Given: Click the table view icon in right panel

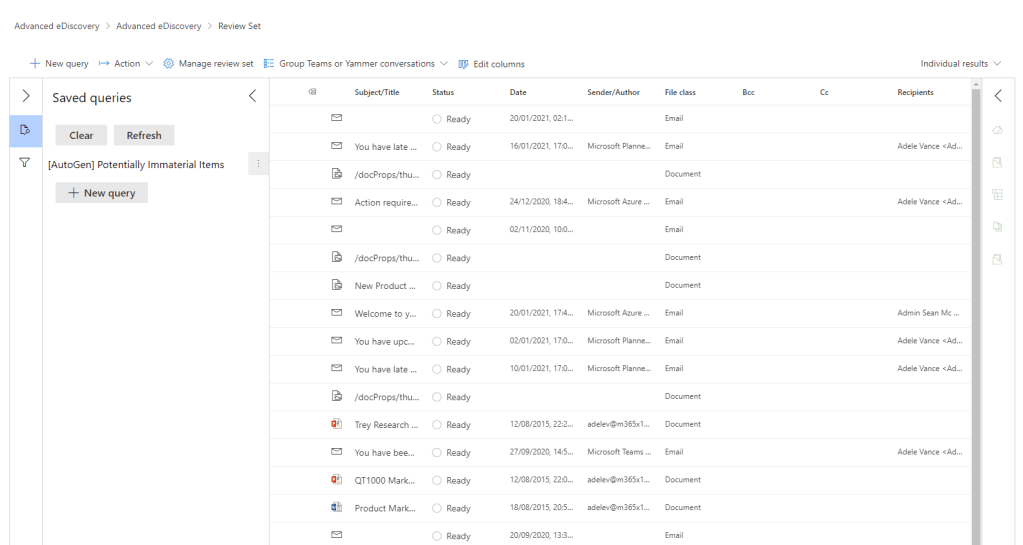Looking at the screenshot, I should coord(997,195).
